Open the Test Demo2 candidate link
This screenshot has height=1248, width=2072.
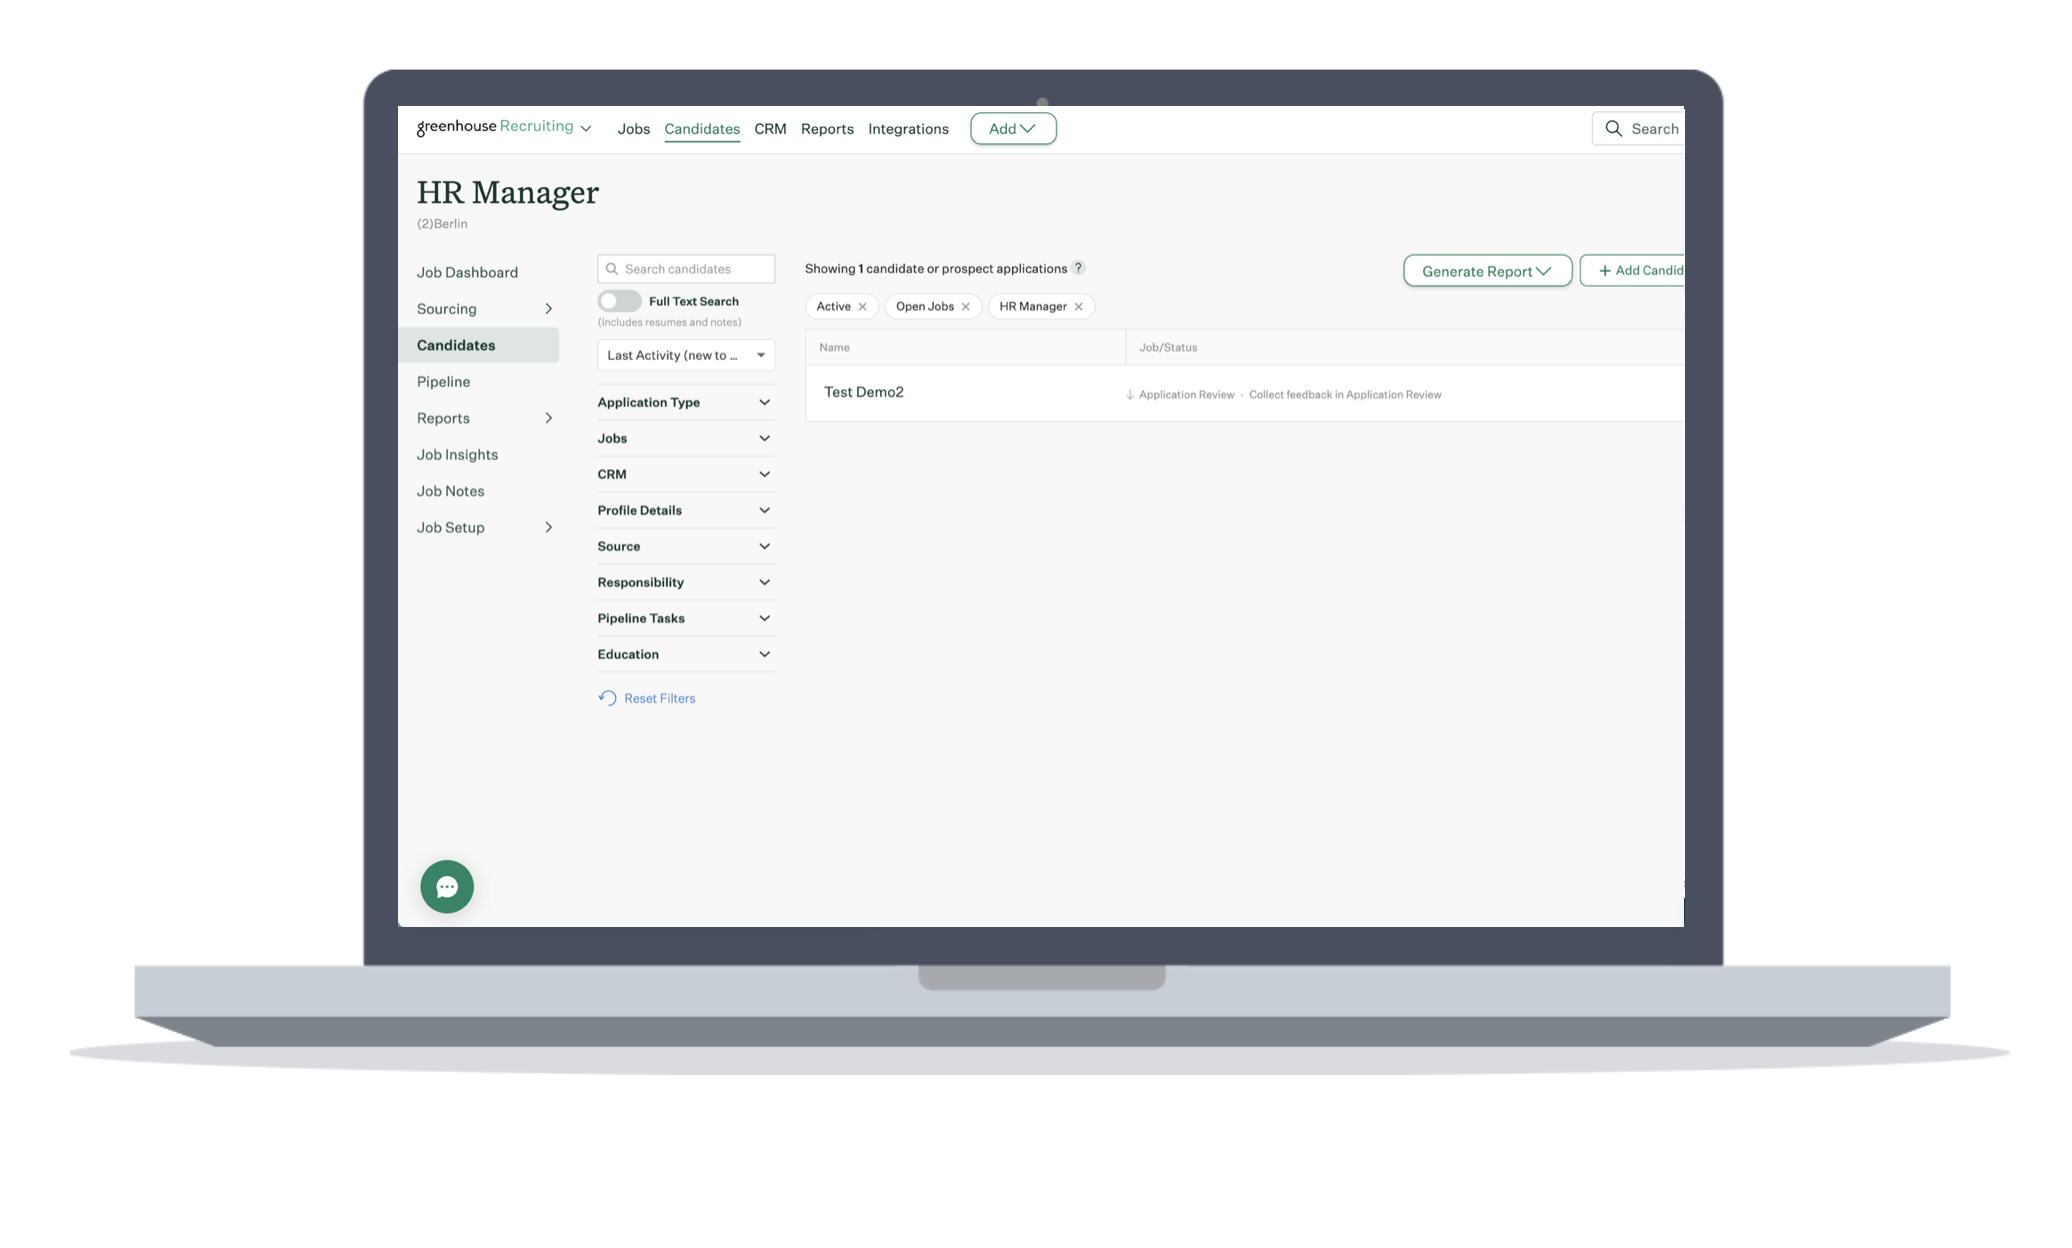click(863, 392)
